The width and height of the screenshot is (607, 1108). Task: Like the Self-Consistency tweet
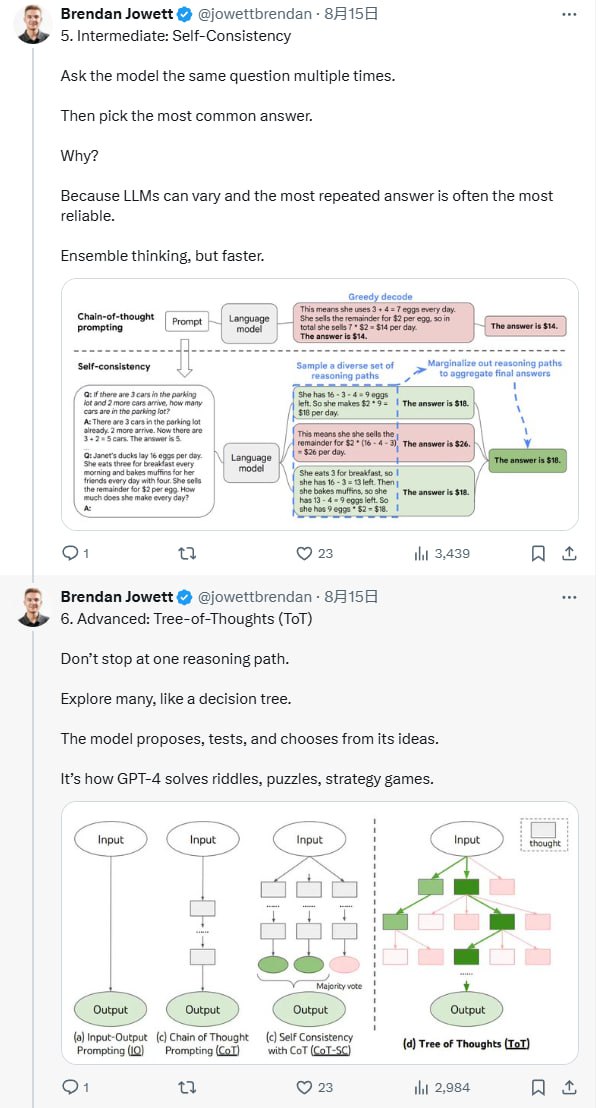pyautogui.click(x=305, y=553)
